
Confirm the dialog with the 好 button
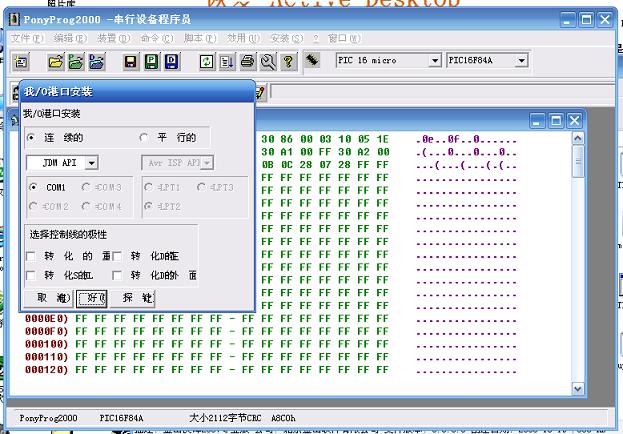[x=91, y=298]
